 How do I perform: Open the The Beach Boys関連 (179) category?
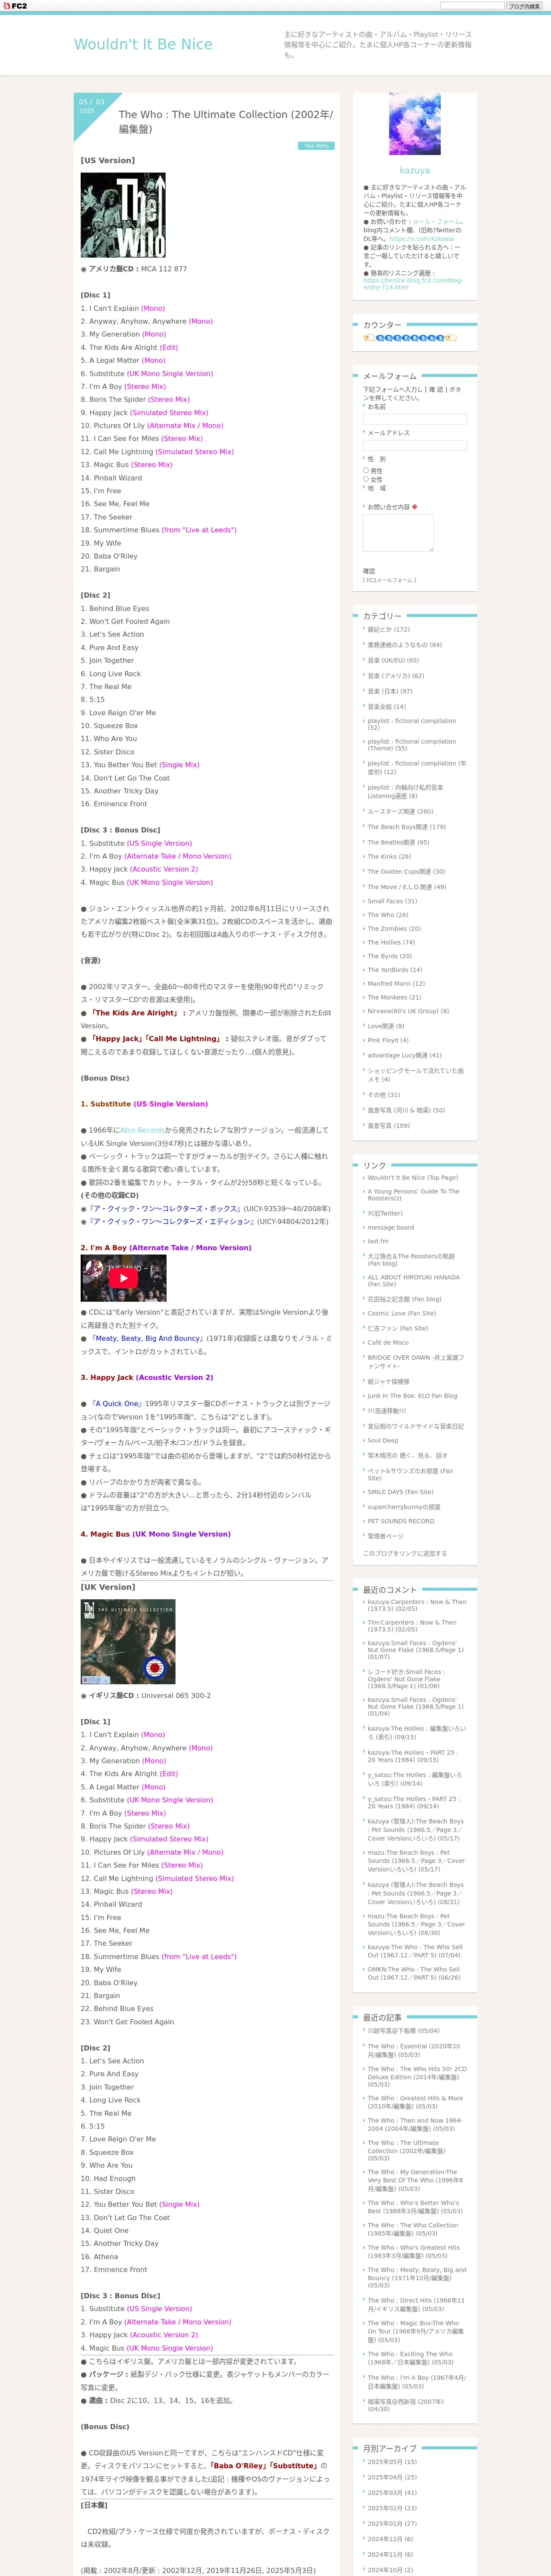click(406, 827)
